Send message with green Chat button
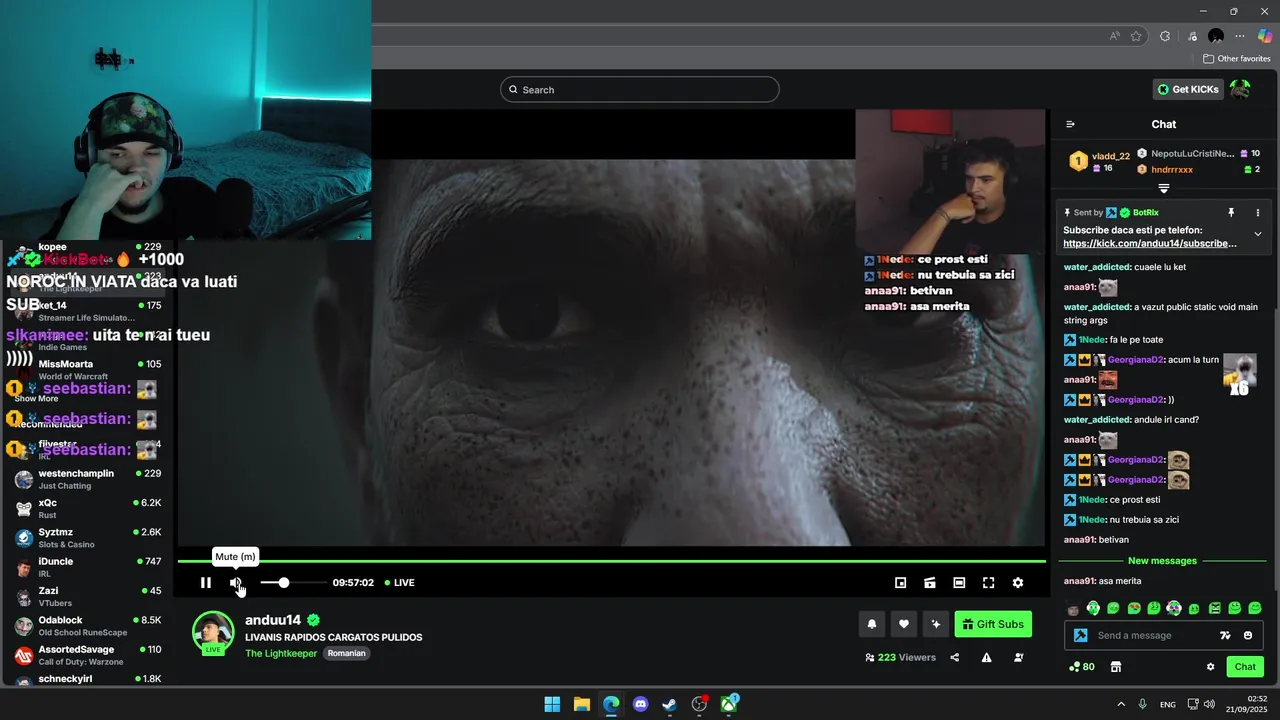 (x=1245, y=667)
